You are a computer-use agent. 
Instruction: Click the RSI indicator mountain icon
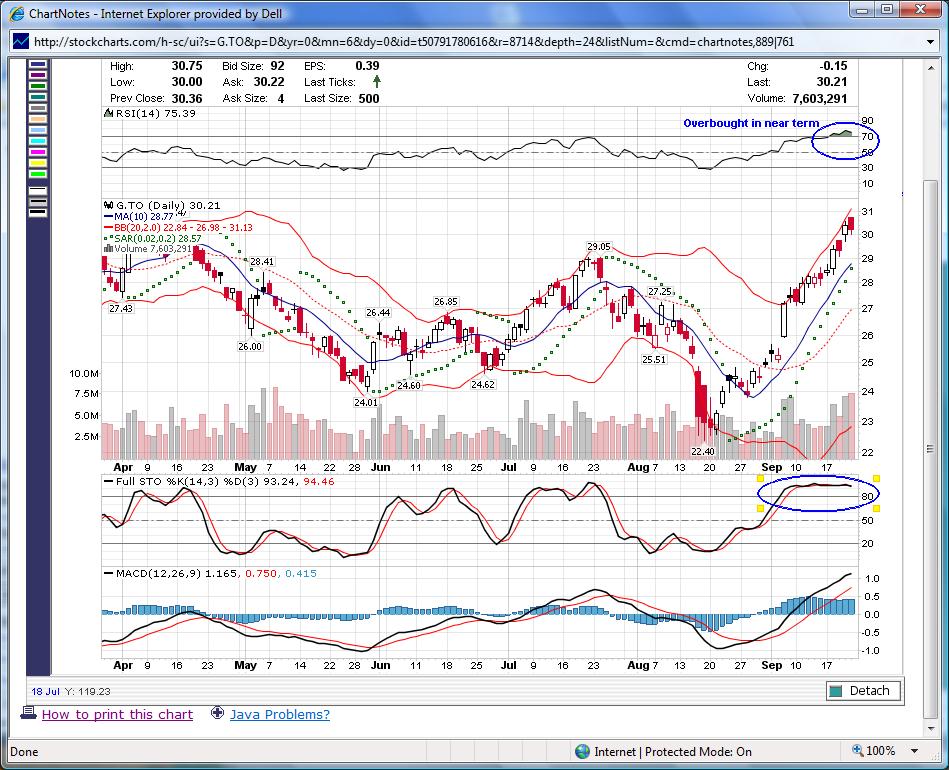point(109,114)
